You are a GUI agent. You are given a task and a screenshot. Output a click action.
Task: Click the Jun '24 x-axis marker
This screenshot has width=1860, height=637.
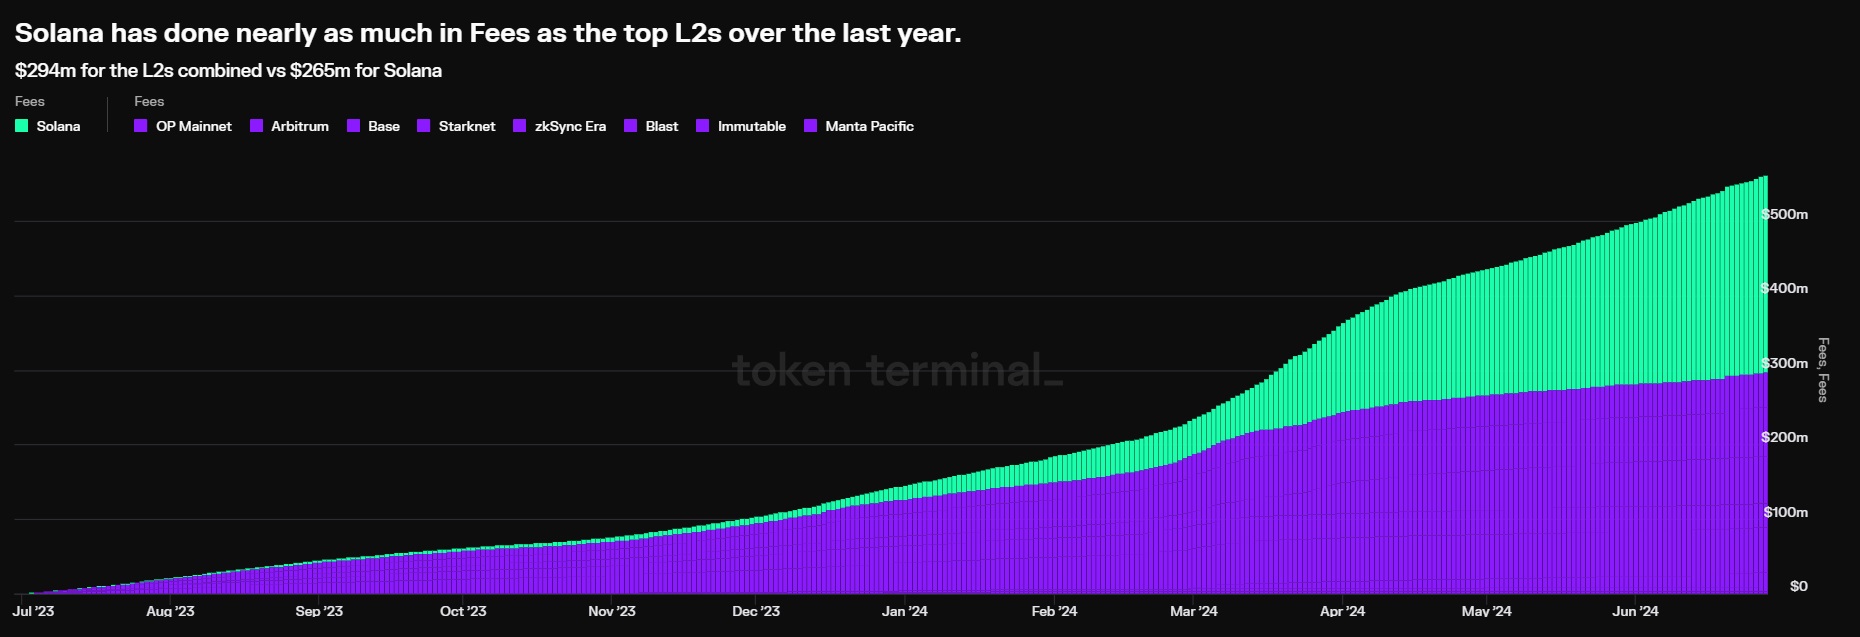point(1635,611)
